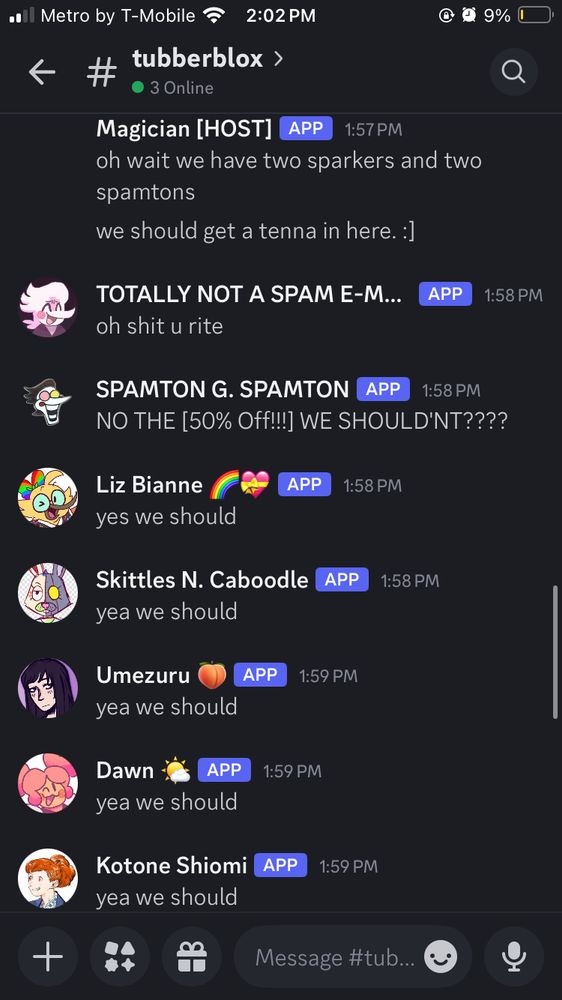Tap the Magician [HOST] username
The image size is (562, 1000).
point(184,129)
